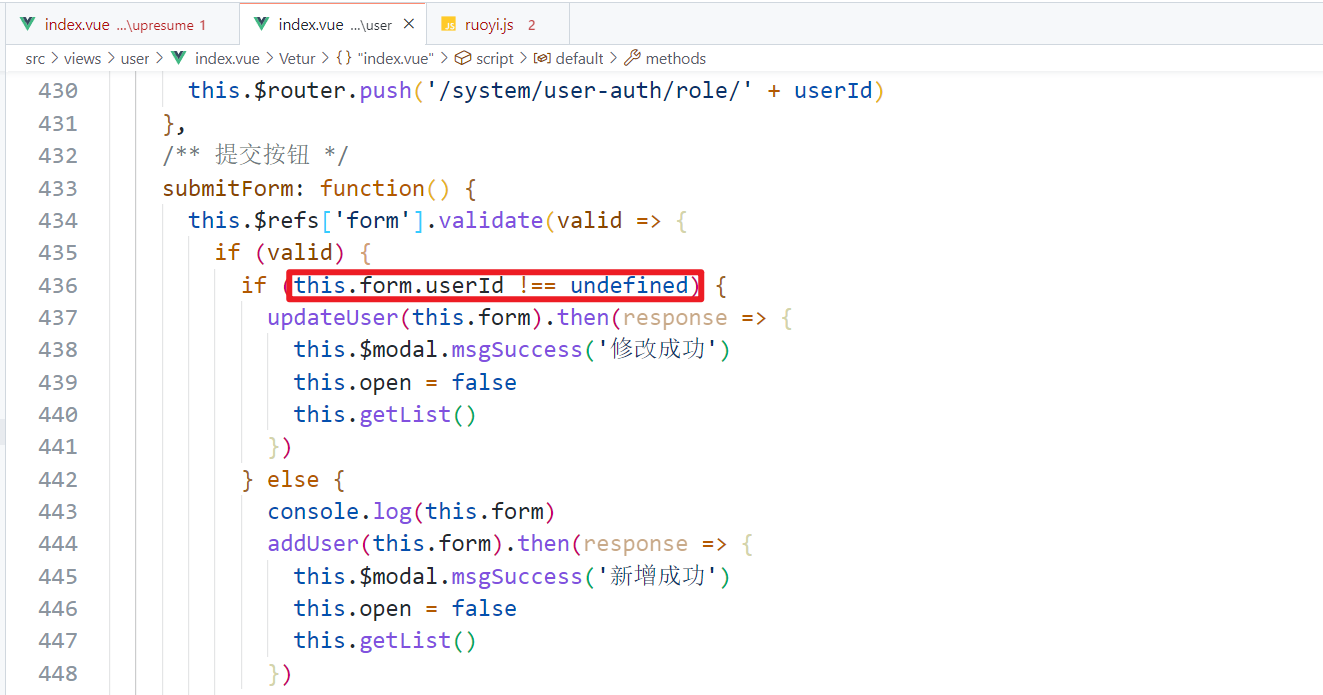Click the wrench icon beside methods breadcrumb

(x=632, y=58)
